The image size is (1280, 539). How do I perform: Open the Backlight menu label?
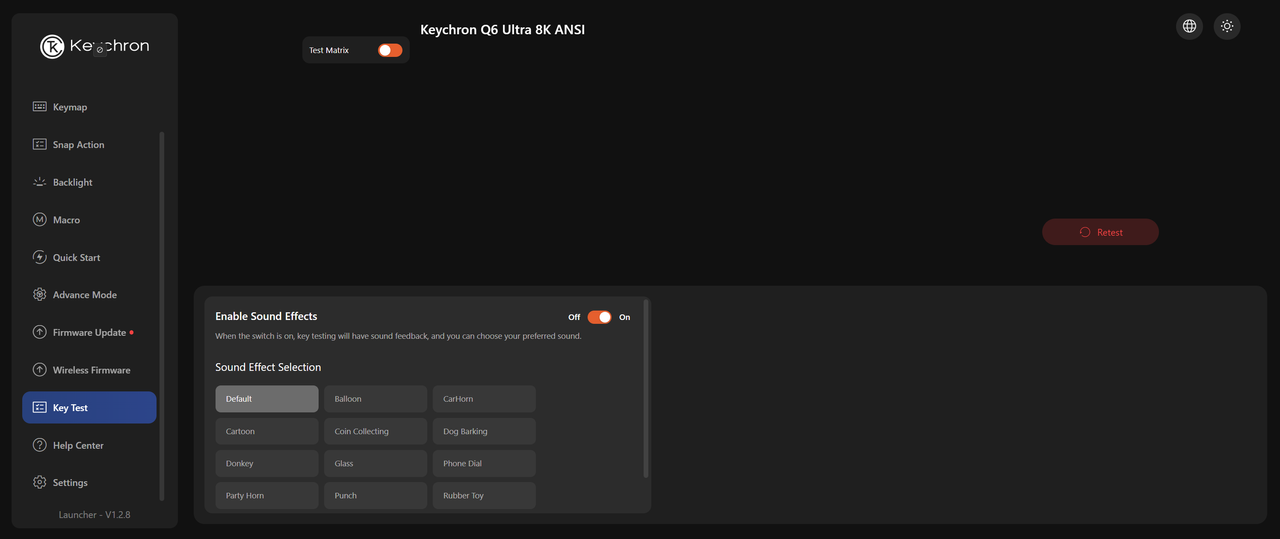[73, 182]
